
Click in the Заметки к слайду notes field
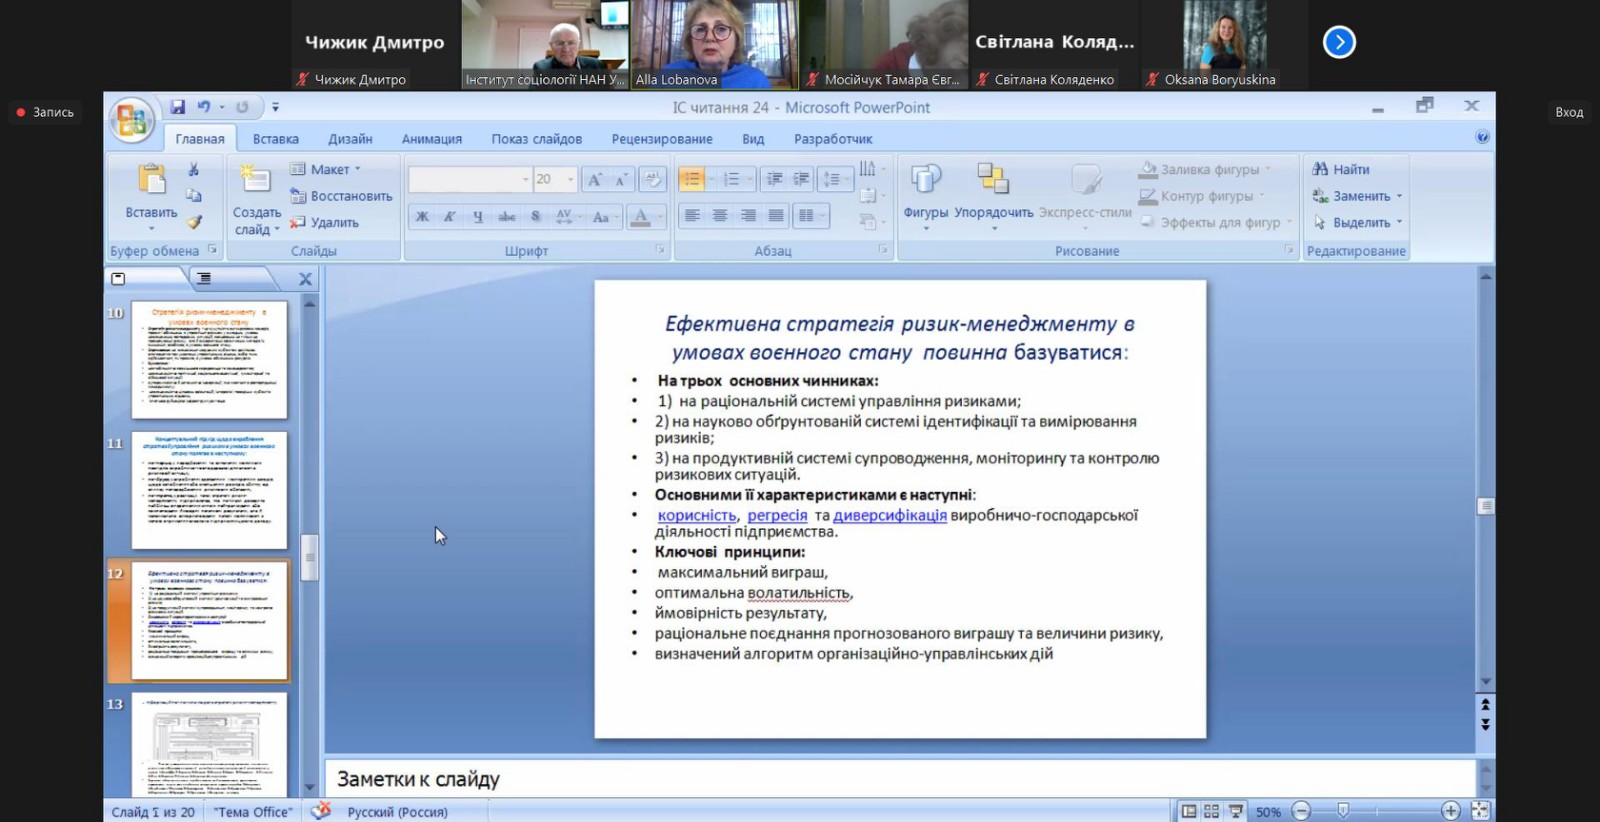(900, 779)
